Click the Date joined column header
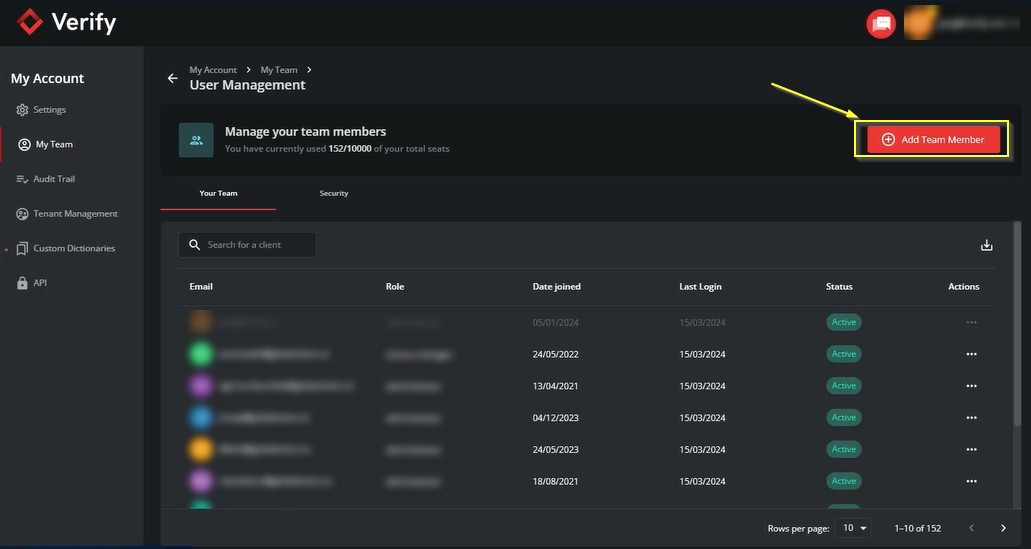This screenshot has width=1031, height=549. [x=556, y=287]
